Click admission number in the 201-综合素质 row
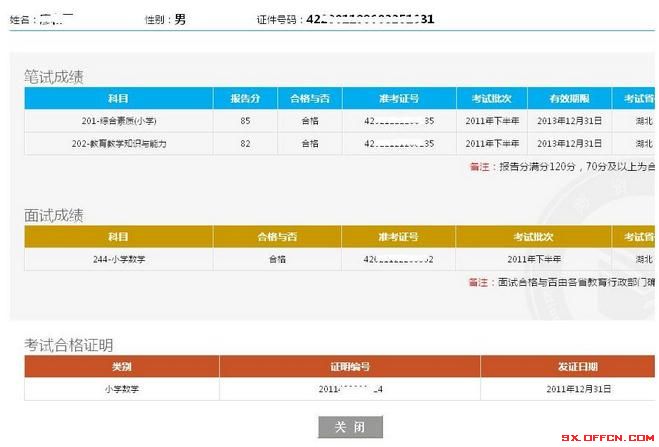The height and width of the screenshot is (447, 659). point(399,121)
